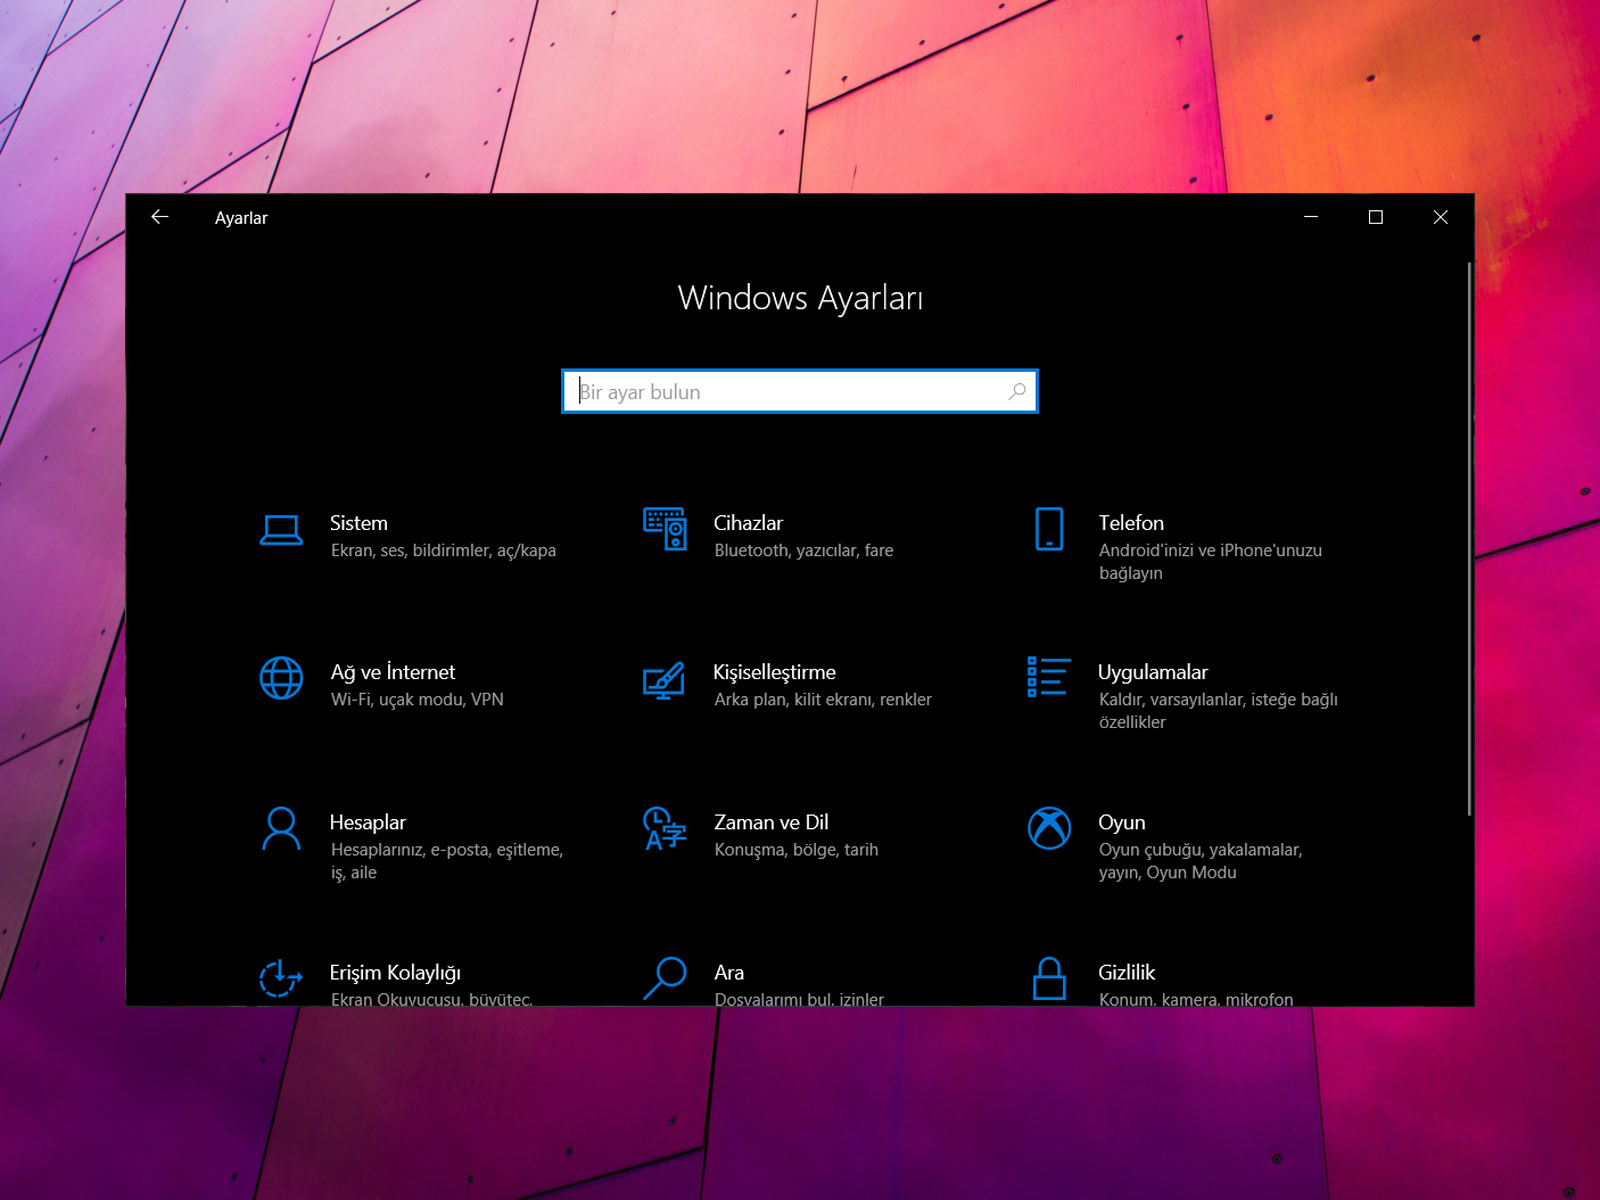1600x1200 pixels.
Task: Click 'Arka plan, kilit ekranı, renkler' description
Action: (823, 699)
